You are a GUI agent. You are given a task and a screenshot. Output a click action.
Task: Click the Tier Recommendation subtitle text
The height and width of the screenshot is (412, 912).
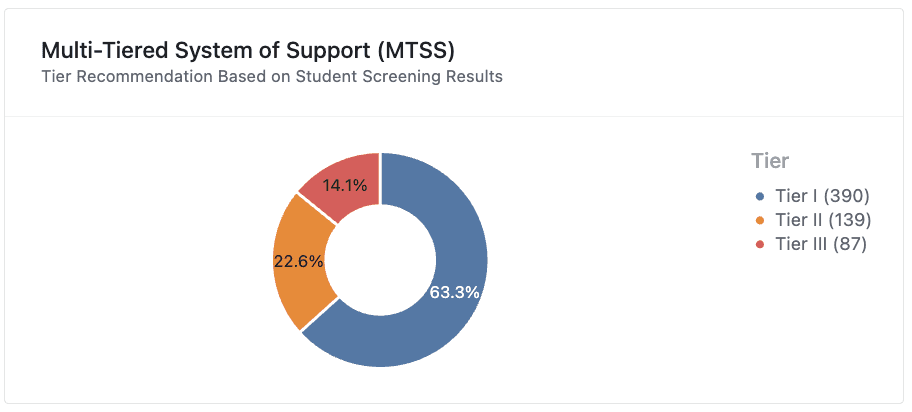coord(272,76)
